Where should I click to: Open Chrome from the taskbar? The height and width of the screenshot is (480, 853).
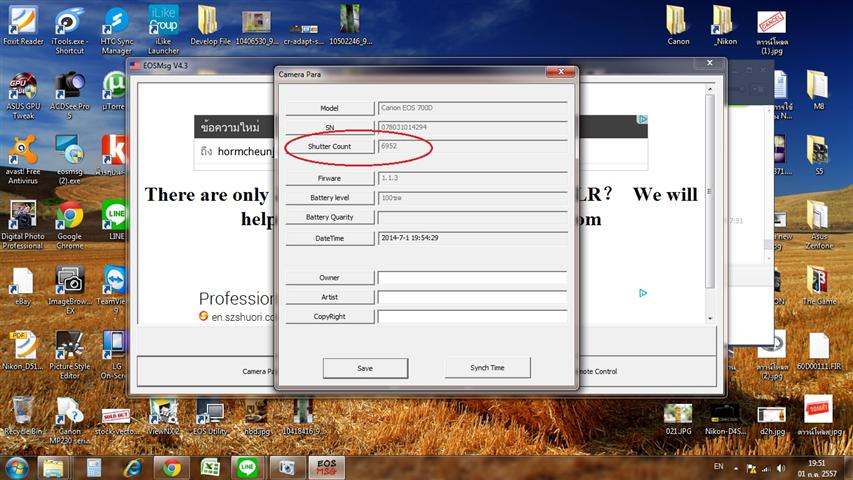(172, 467)
